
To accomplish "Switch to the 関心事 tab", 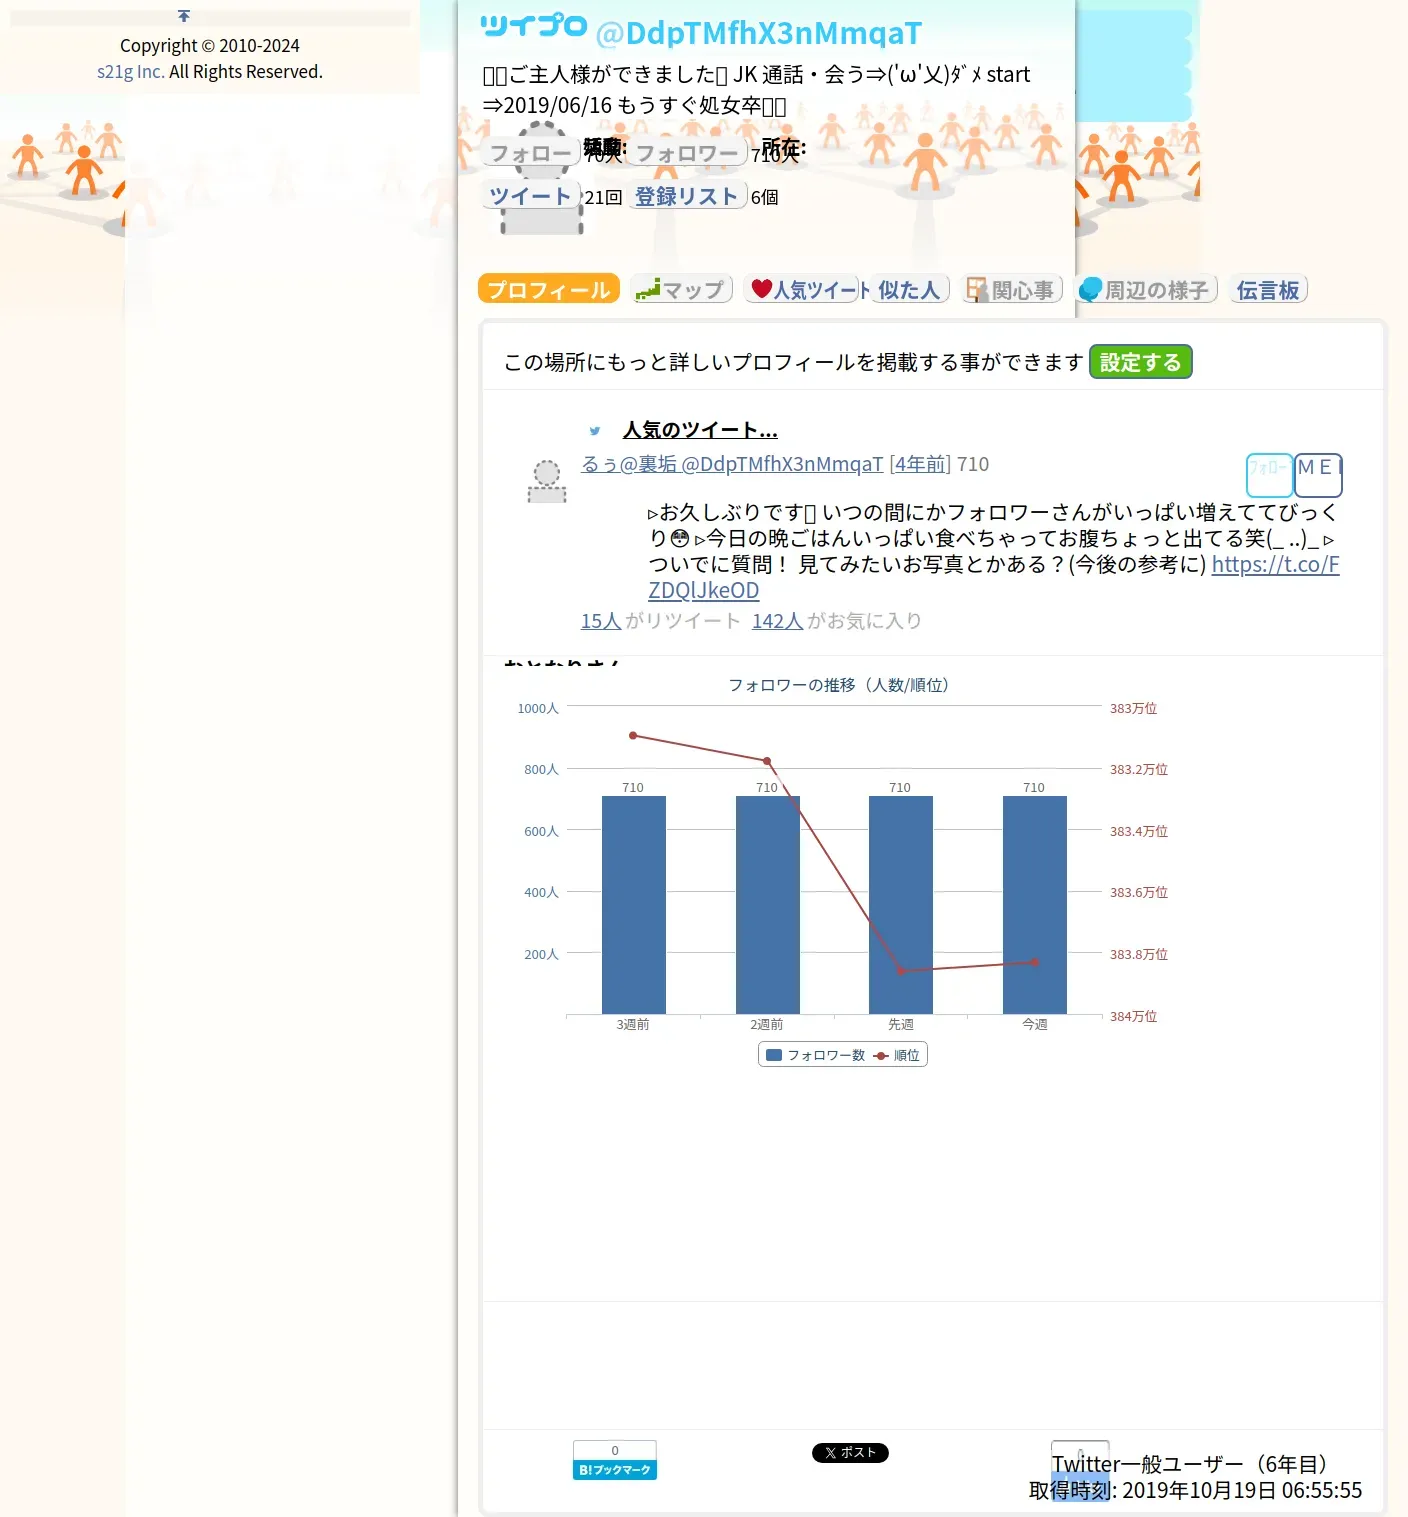I will 1011,289.
